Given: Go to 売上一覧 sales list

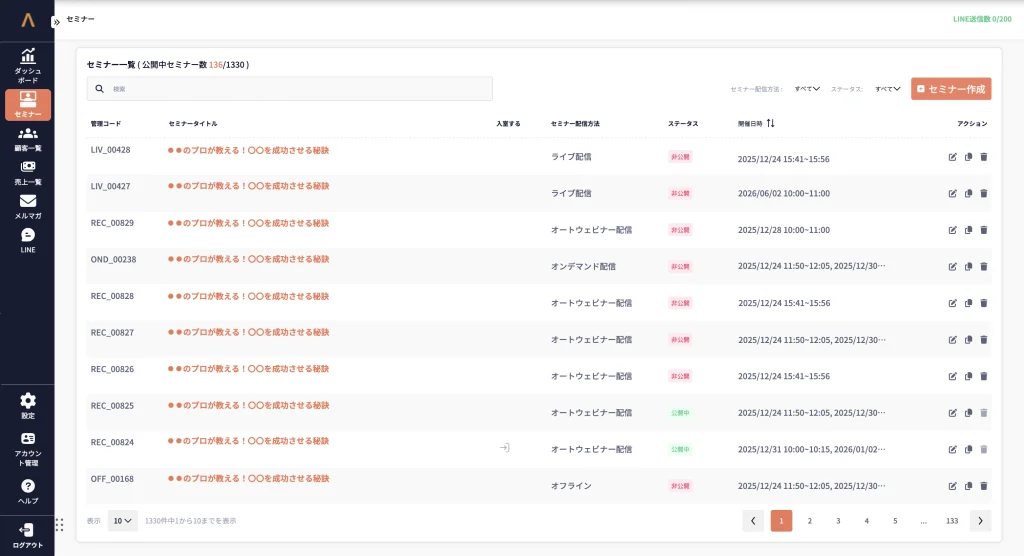Looking at the screenshot, I should (28, 172).
